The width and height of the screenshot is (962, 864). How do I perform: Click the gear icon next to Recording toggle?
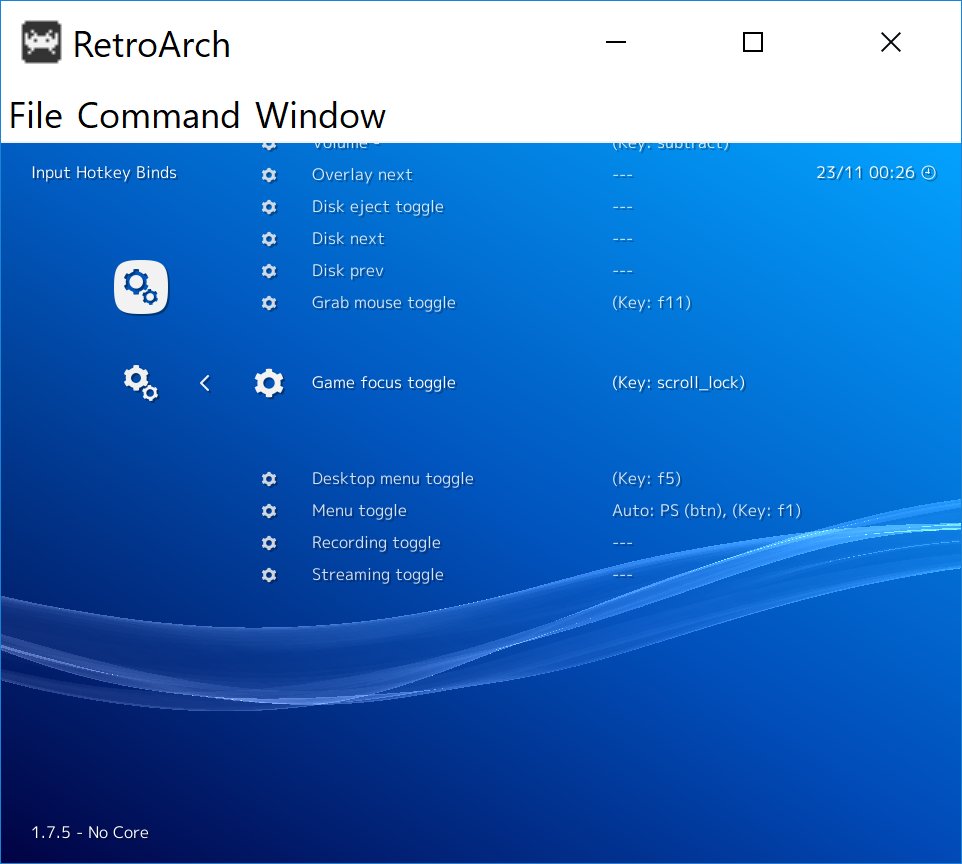click(x=269, y=543)
